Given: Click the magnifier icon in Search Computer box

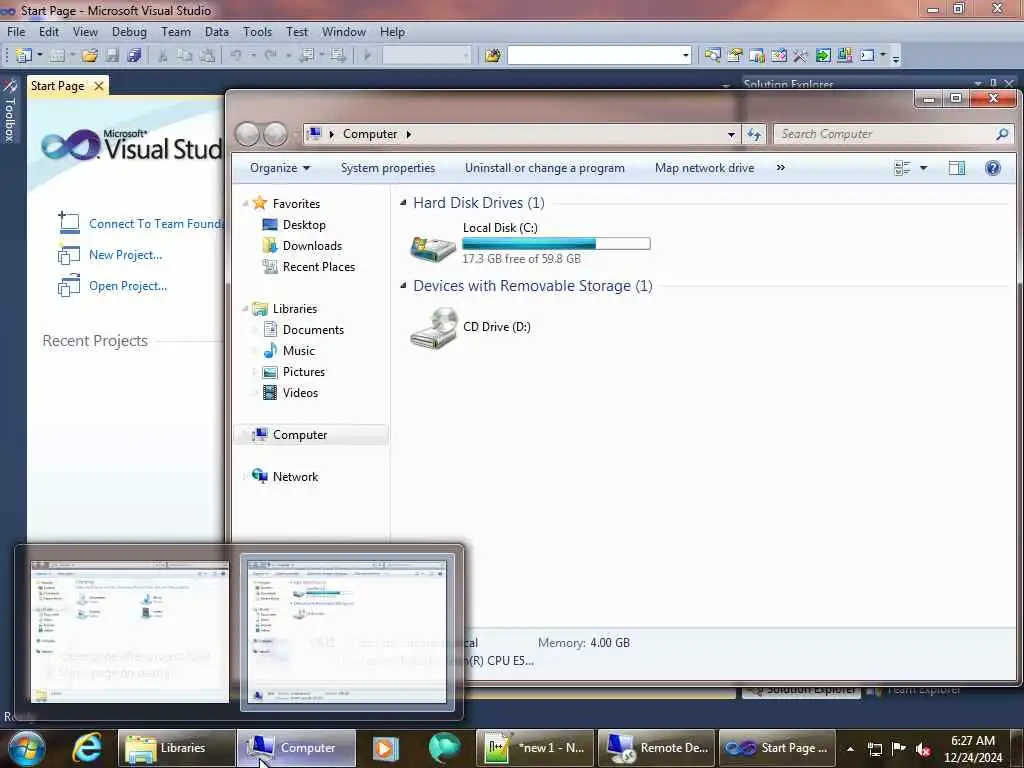Looking at the screenshot, I should click(1002, 134).
